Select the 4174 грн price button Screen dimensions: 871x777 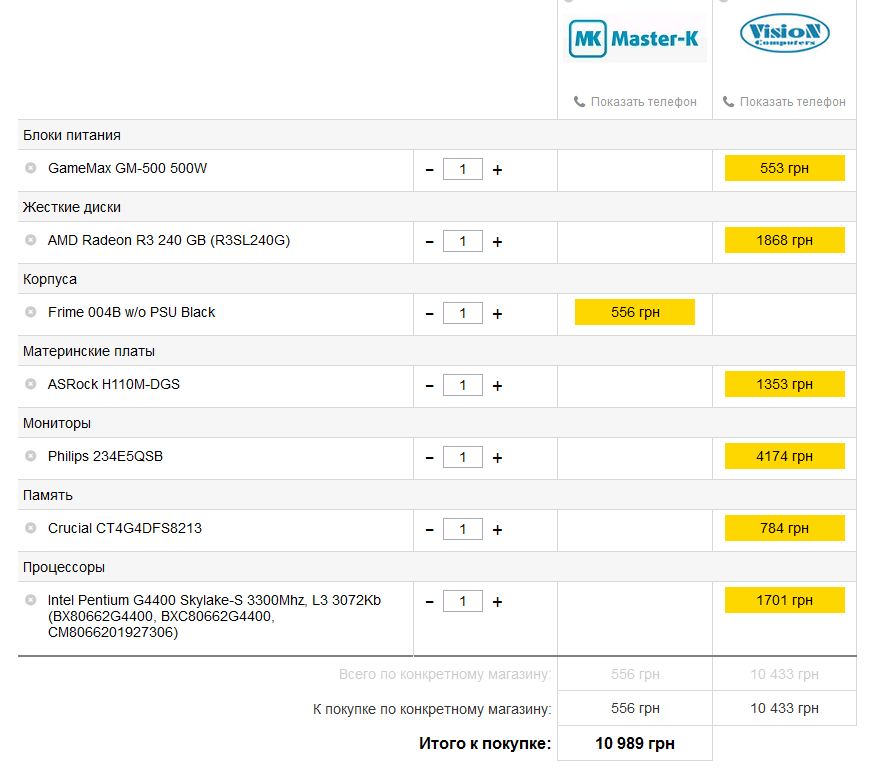click(784, 457)
